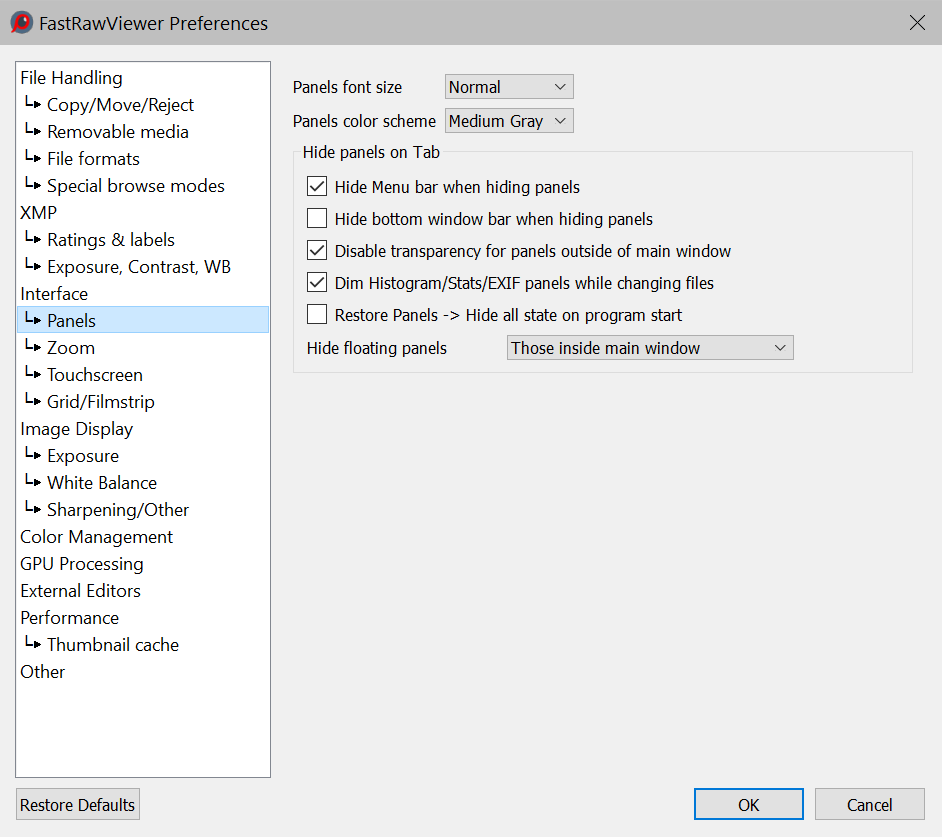This screenshot has width=942, height=837.
Task: Enable Hide bottom window bar checkbox
Action: click(317, 219)
